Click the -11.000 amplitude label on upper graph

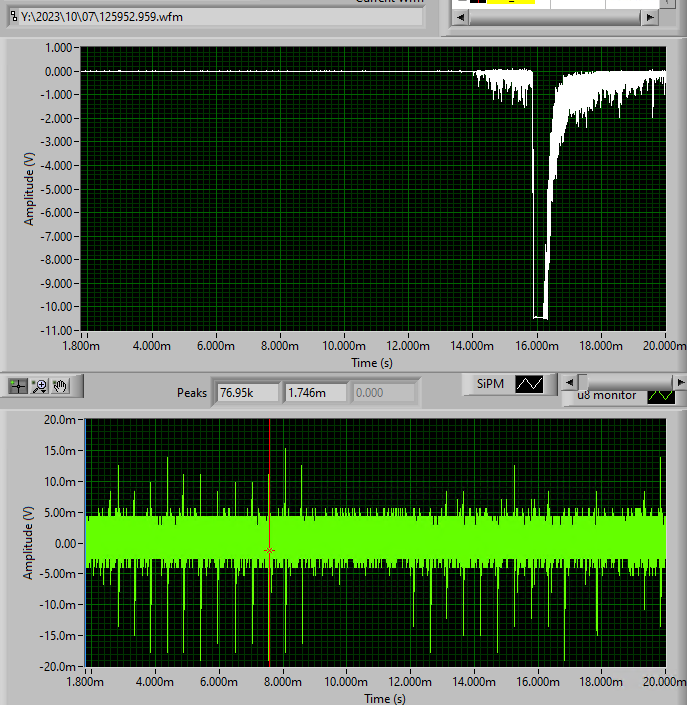[x=57, y=329]
